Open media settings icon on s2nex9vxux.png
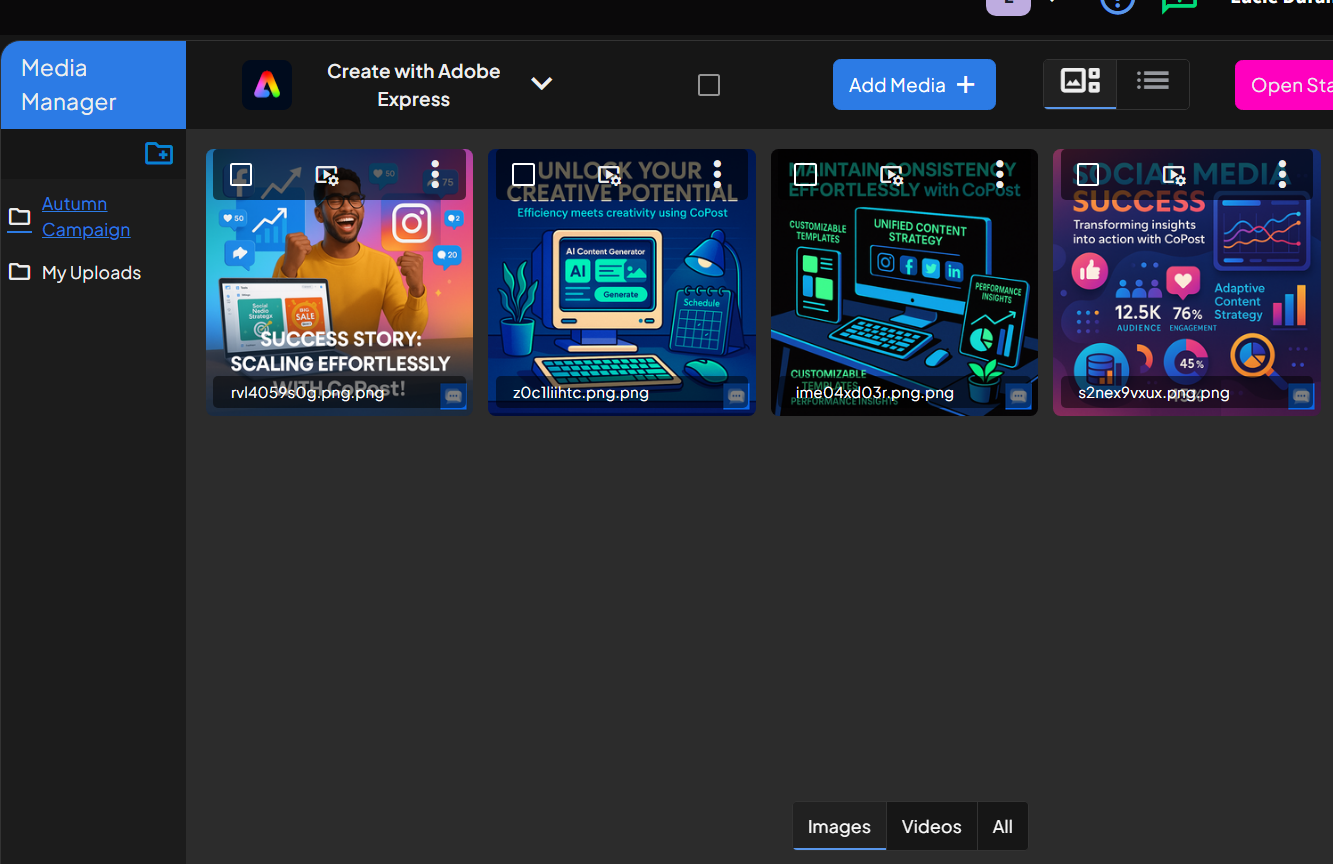Screen dimensions: 1333x864 coord(1174,176)
